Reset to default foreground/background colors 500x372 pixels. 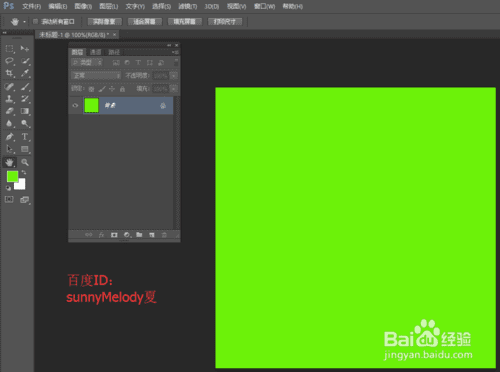pos(8,188)
